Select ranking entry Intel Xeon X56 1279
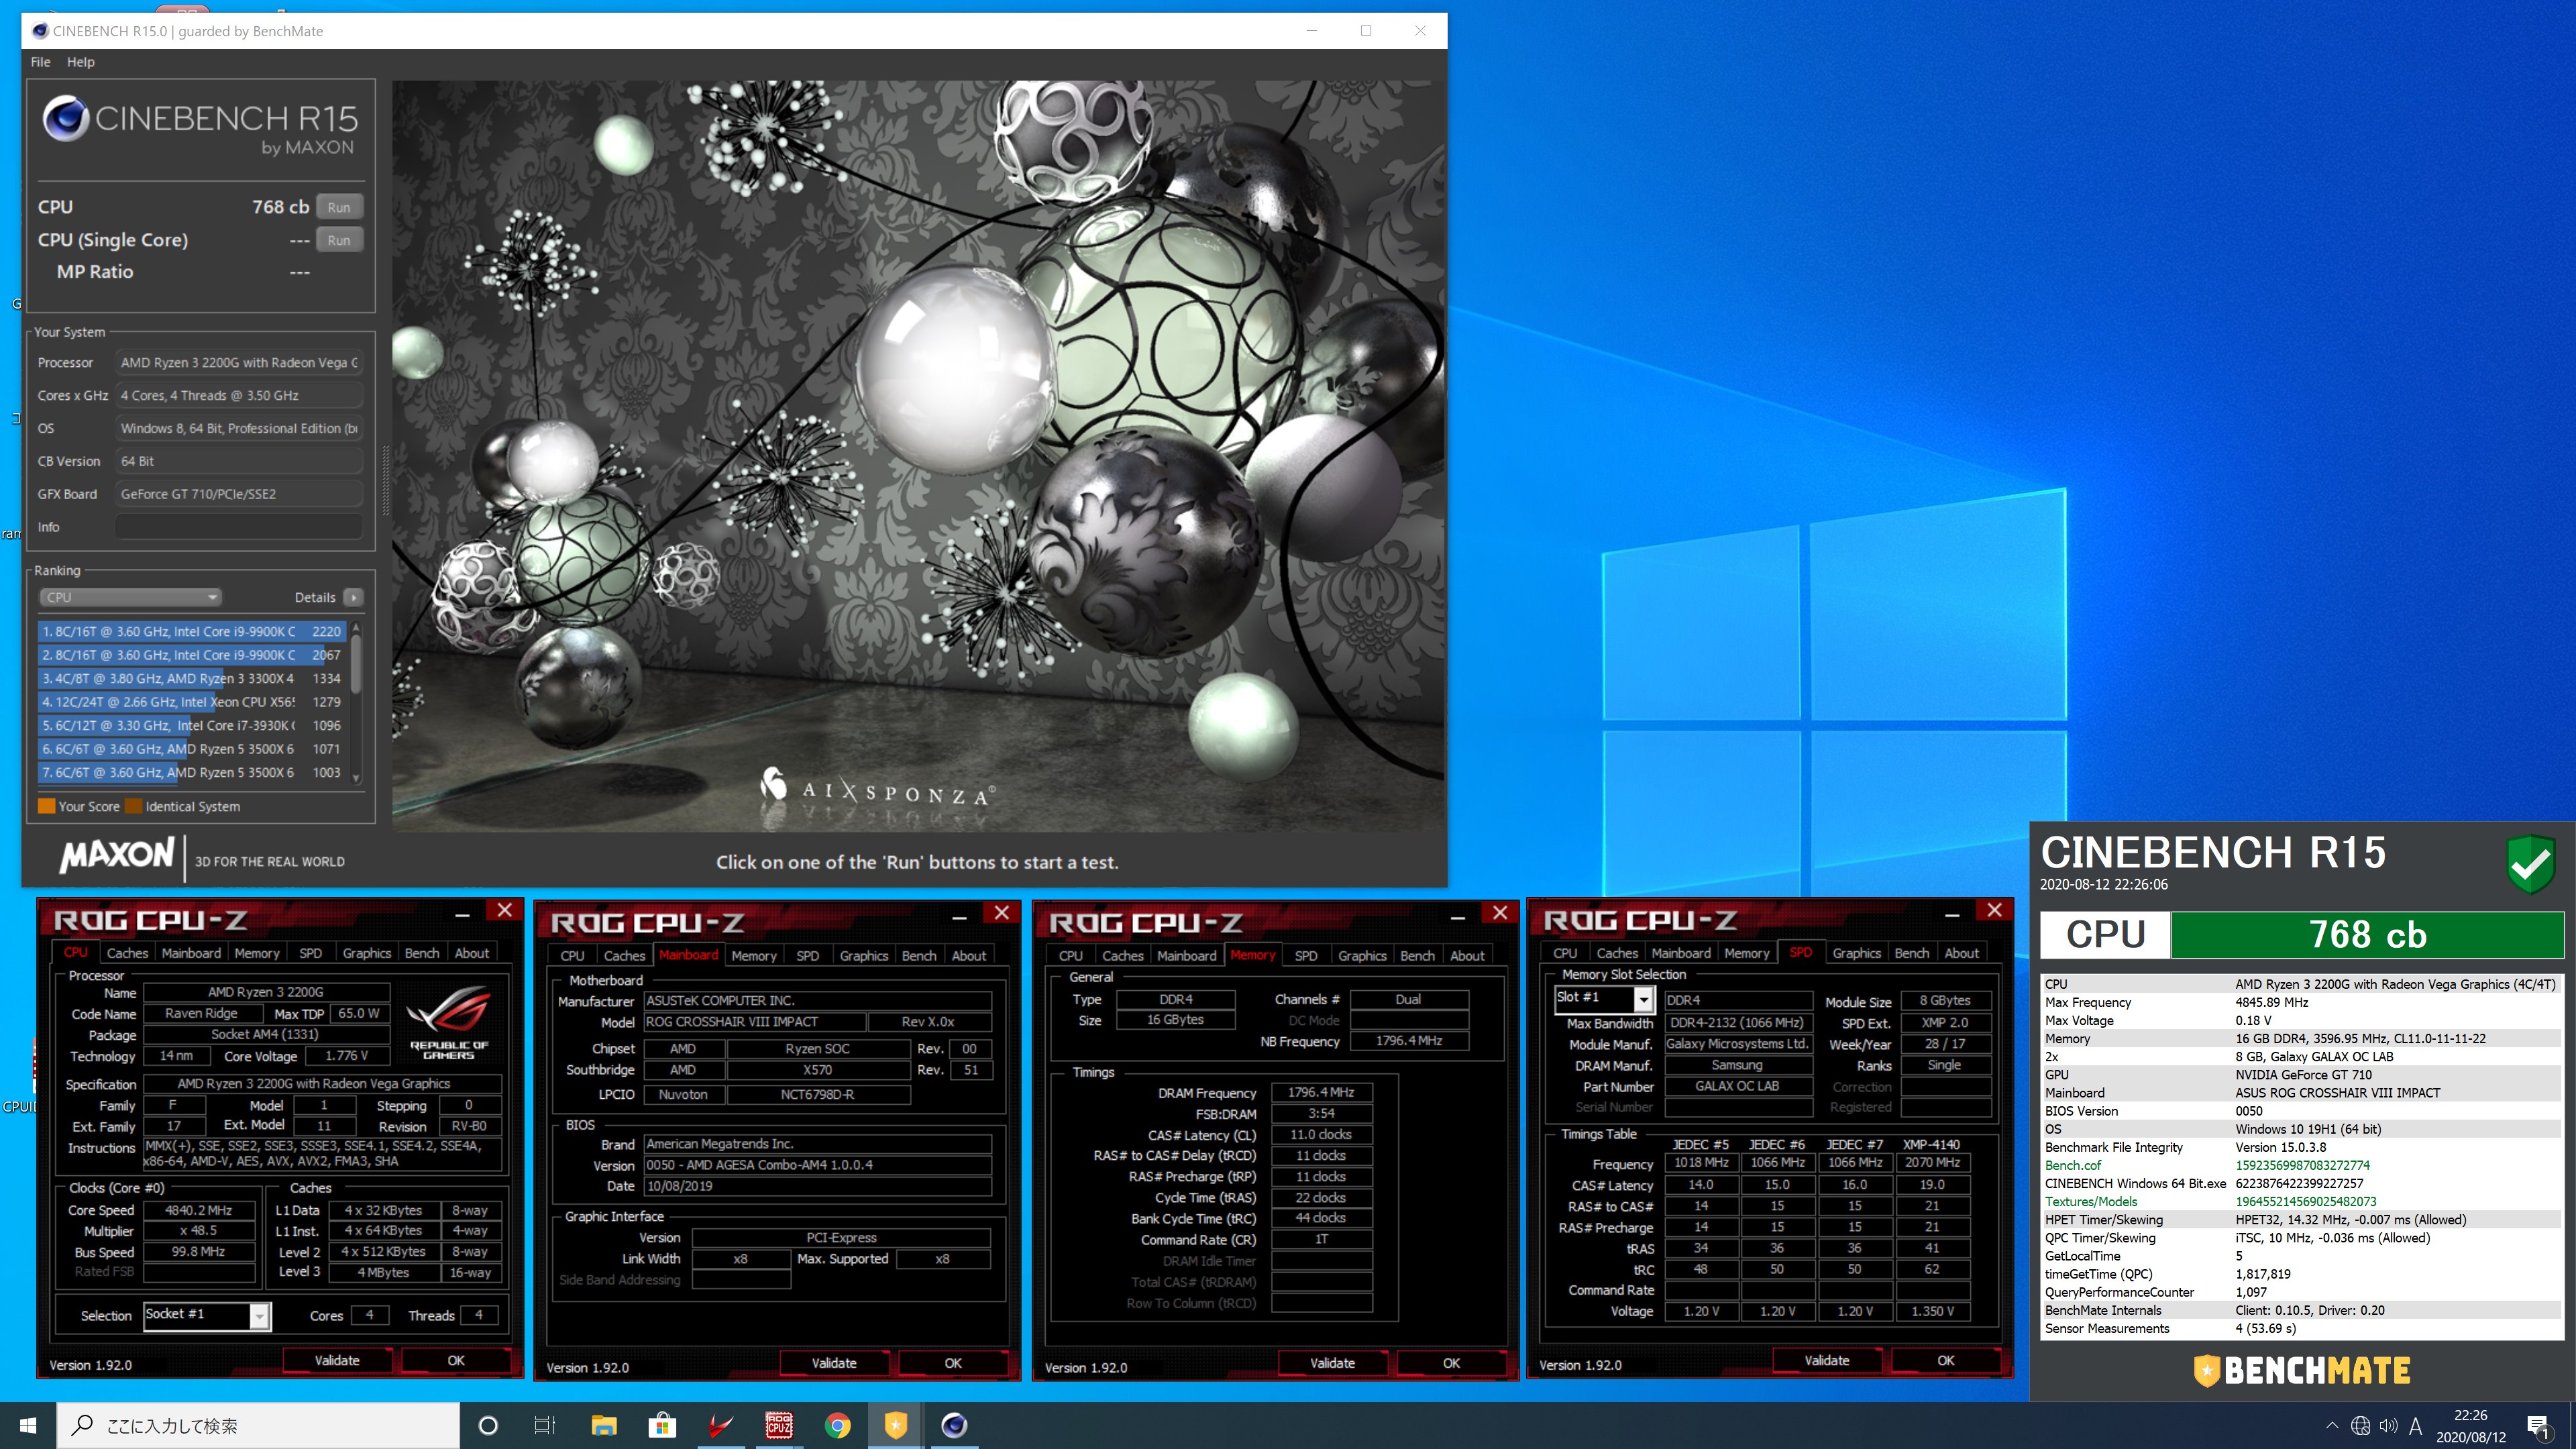Viewport: 2576px width, 1449px height. 191,702
